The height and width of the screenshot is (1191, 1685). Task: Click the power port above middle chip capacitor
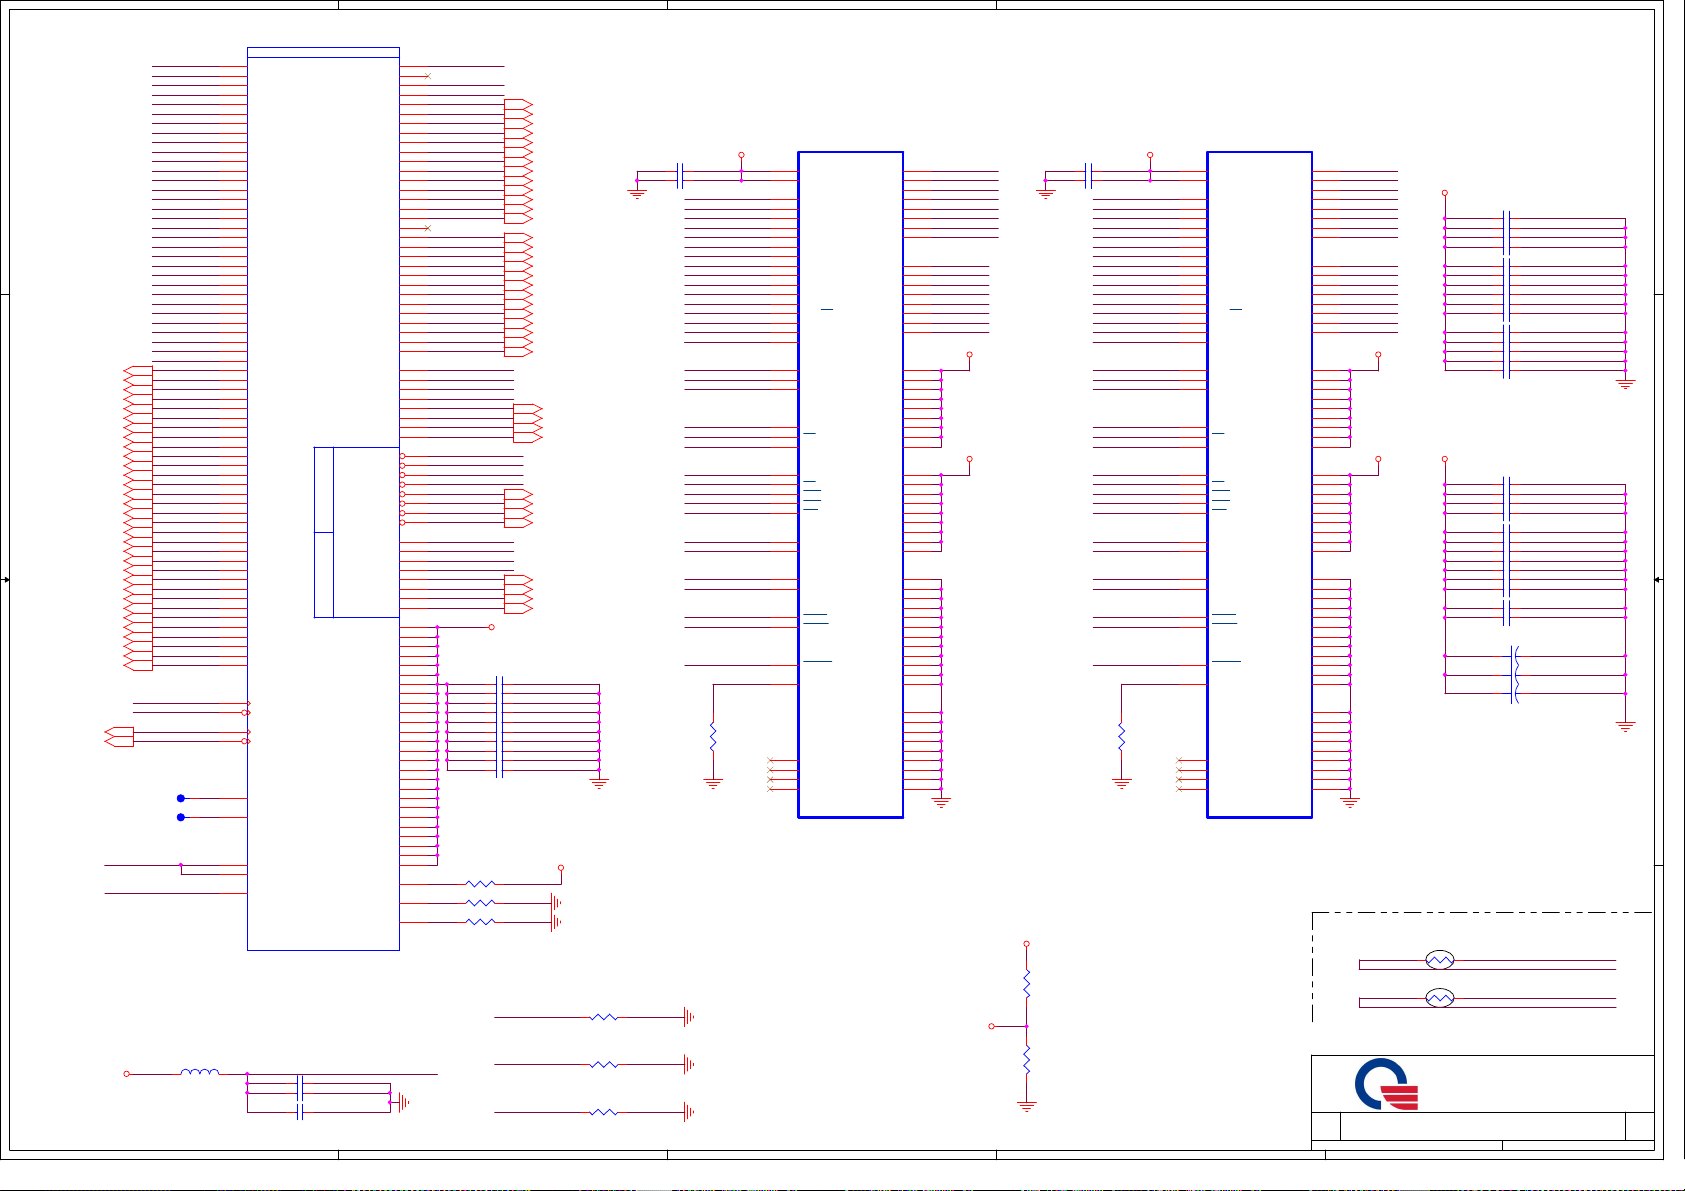click(x=741, y=156)
